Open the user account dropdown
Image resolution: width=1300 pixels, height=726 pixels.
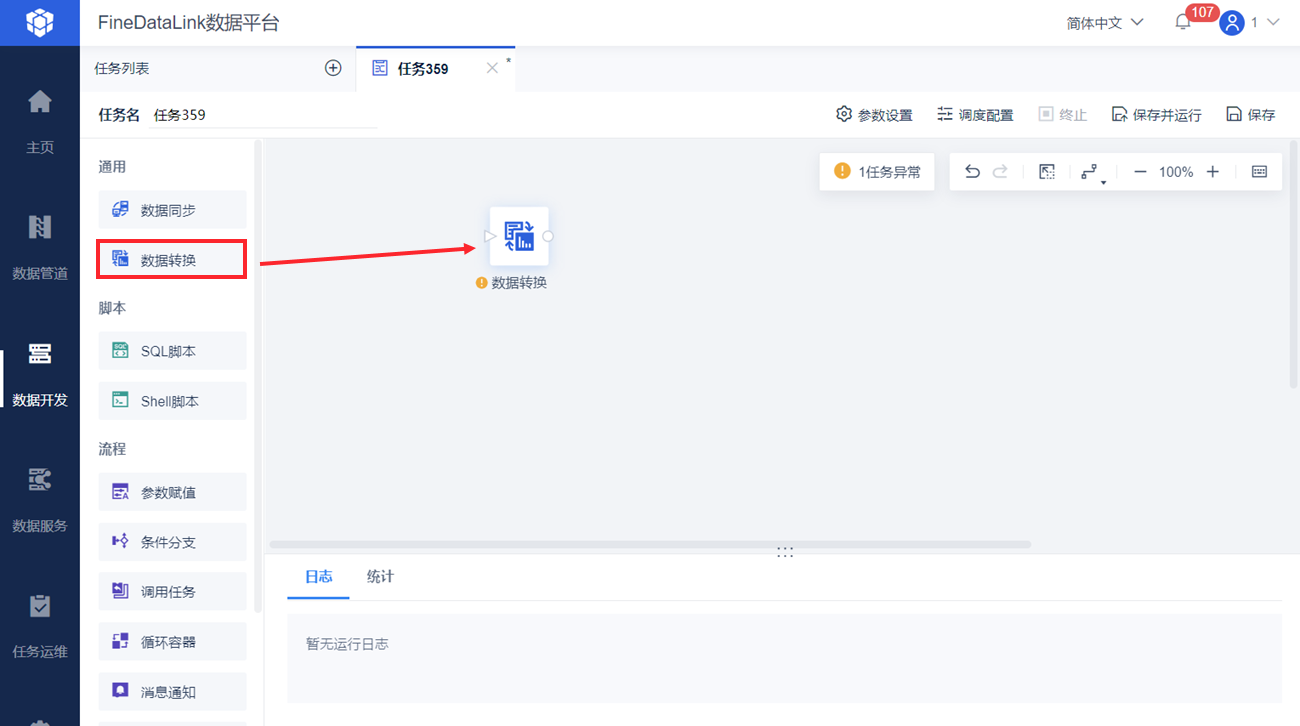pyautogui.click(x=1250, y=22)
